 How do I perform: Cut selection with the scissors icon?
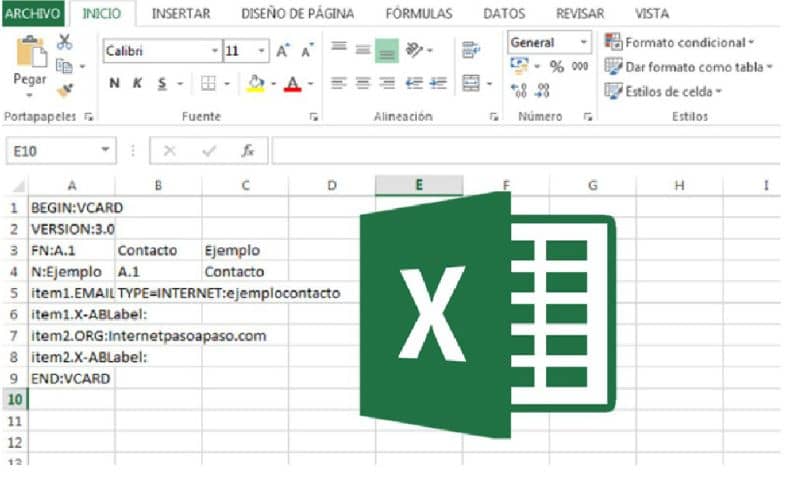[64, 42]
